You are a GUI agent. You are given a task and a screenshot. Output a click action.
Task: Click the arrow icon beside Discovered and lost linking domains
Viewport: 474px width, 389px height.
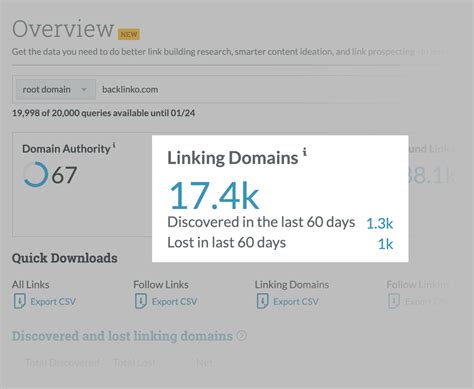(242, 335)
